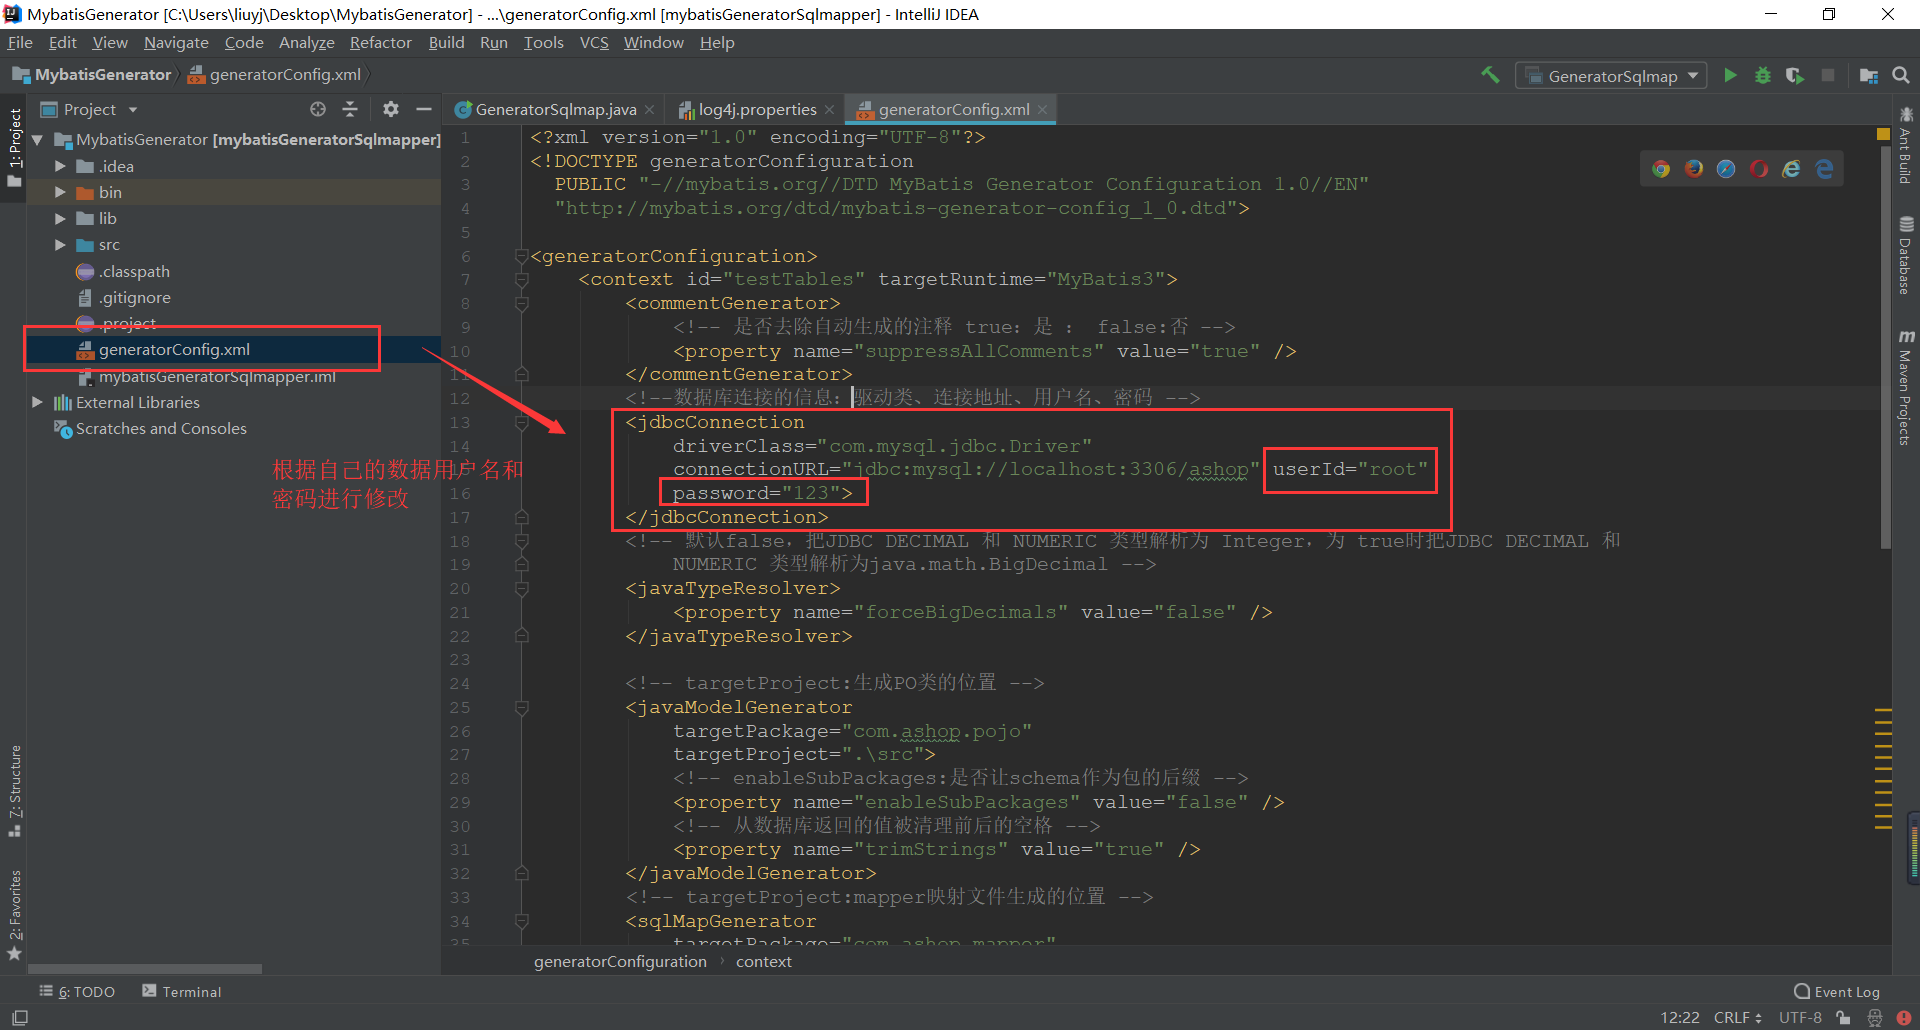Click the Project panel horizontal scrollbar

coord(145,968)
